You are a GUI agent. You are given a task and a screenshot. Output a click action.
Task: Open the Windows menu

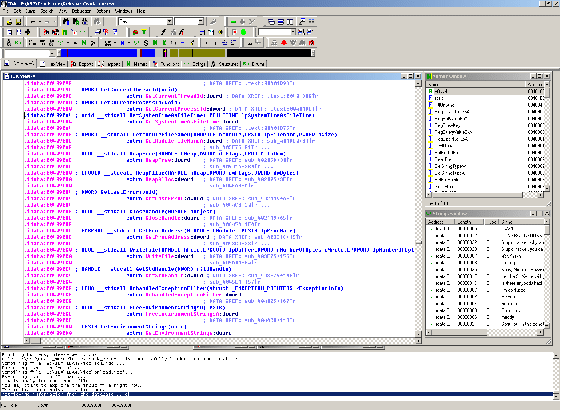[123, 11]
